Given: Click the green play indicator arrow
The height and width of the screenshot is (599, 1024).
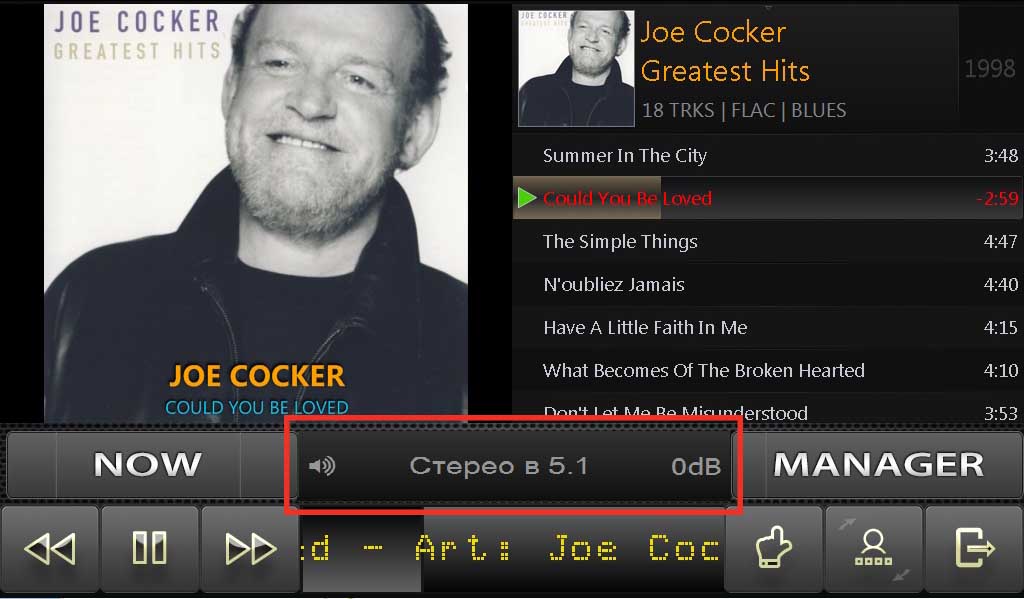Looking at the screenshot, I should (526, 198).
